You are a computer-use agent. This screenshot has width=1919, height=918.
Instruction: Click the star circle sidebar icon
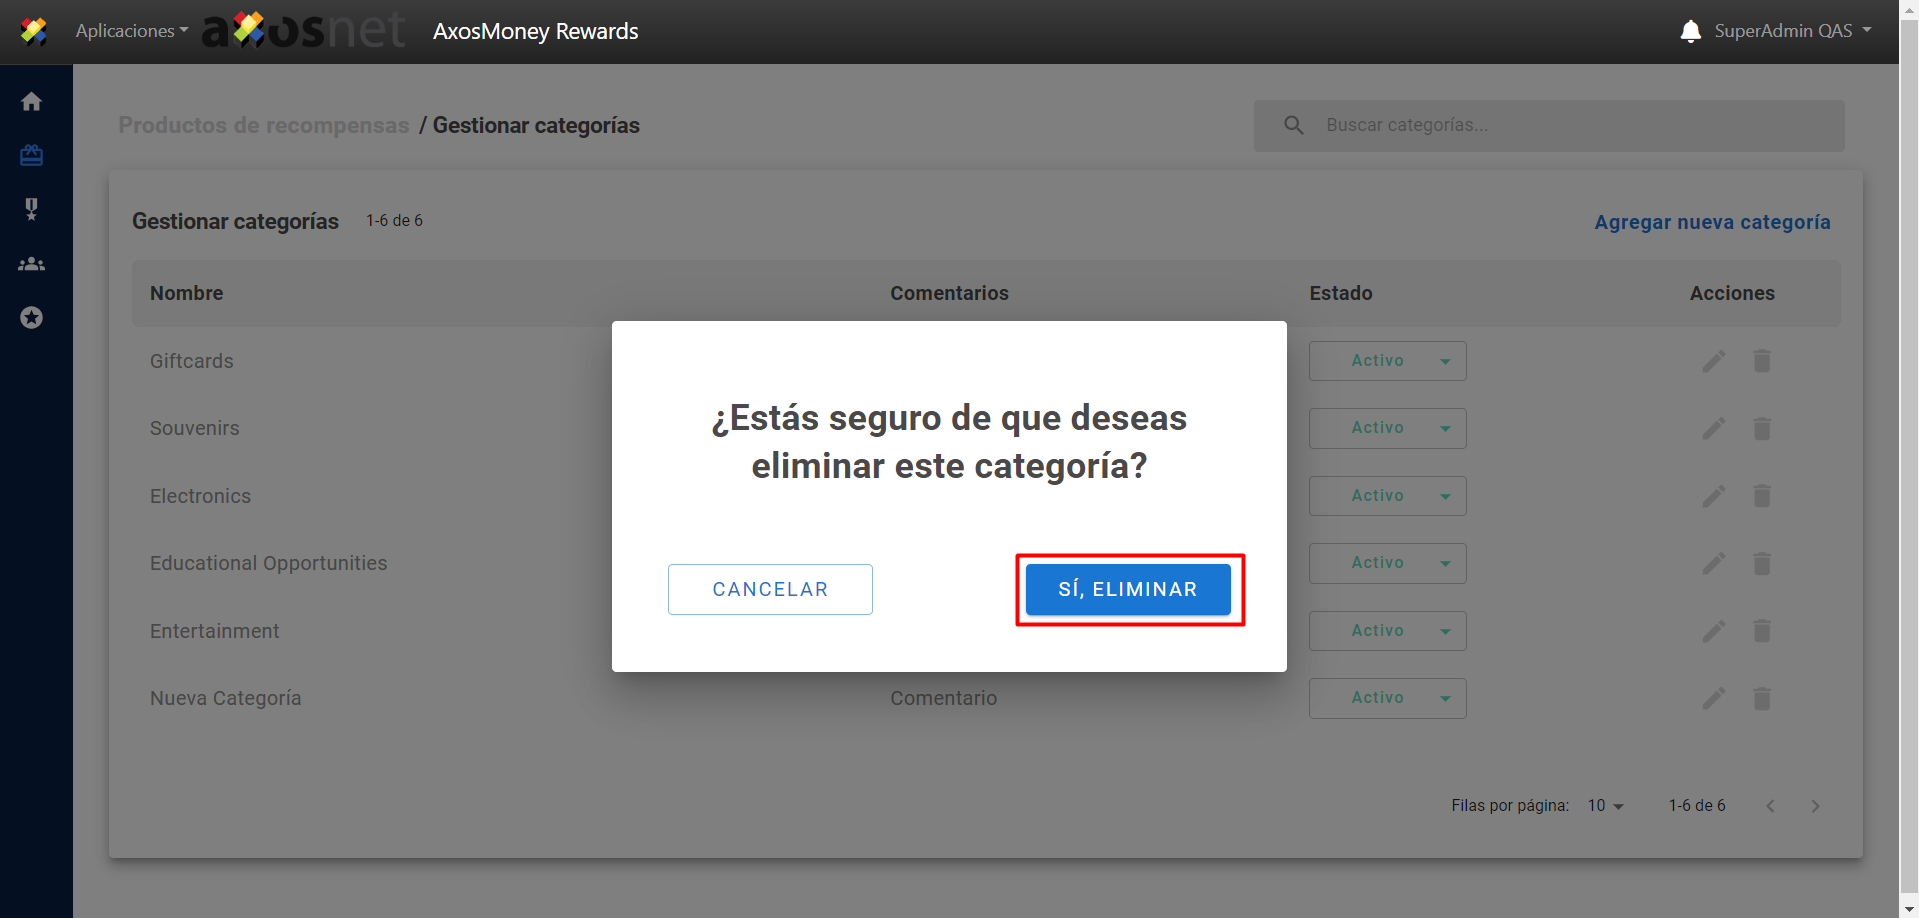click(32, 318)
